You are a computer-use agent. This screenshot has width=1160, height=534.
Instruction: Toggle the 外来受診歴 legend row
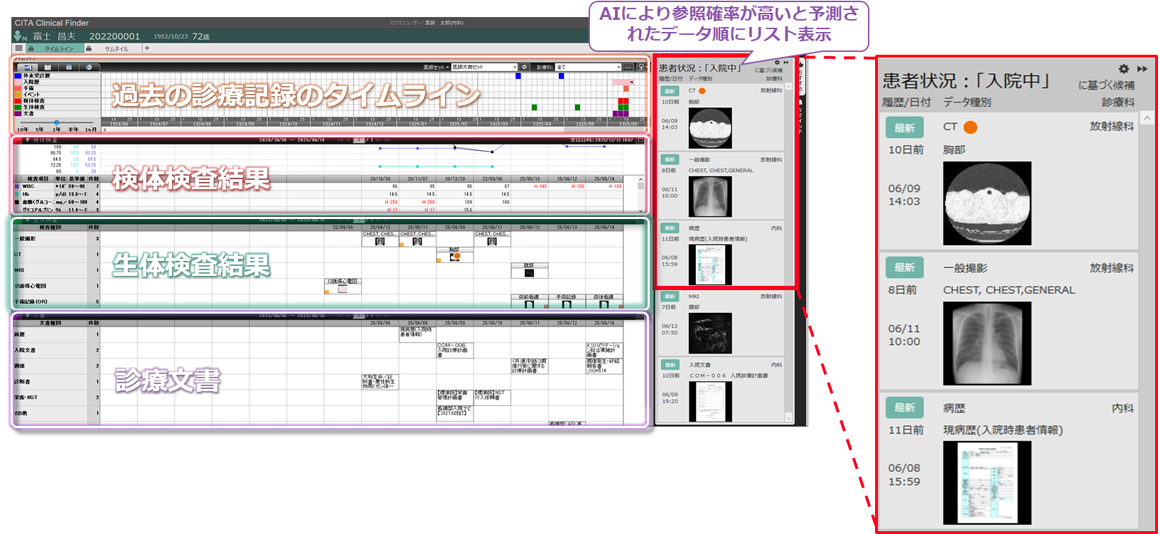pos(38,76)
